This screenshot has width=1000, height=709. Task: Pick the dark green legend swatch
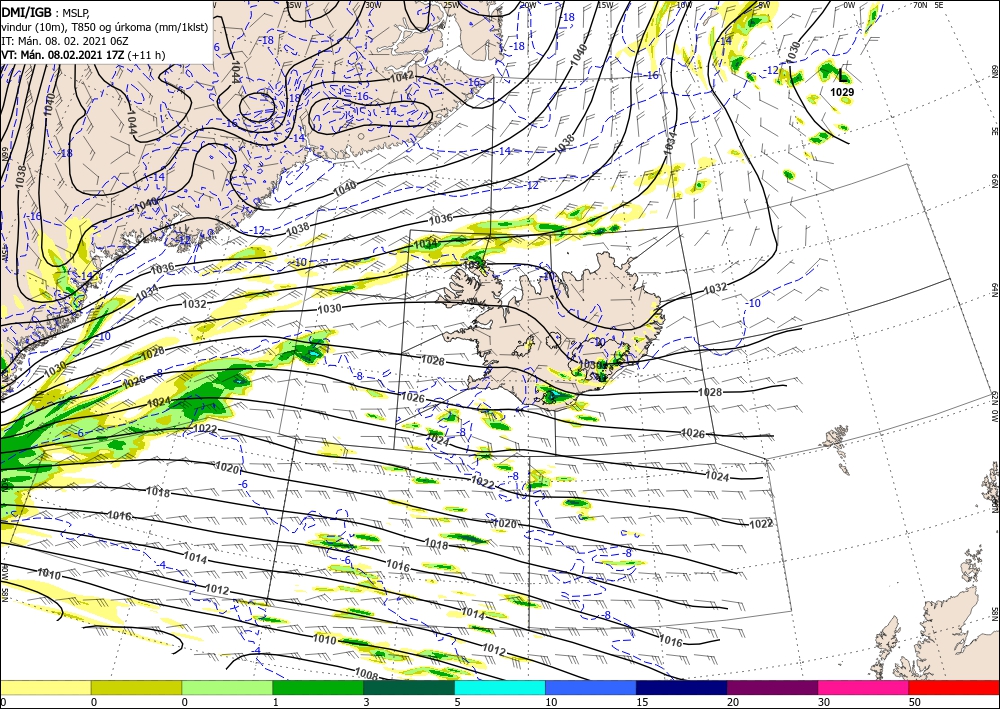tap(409, 687)
